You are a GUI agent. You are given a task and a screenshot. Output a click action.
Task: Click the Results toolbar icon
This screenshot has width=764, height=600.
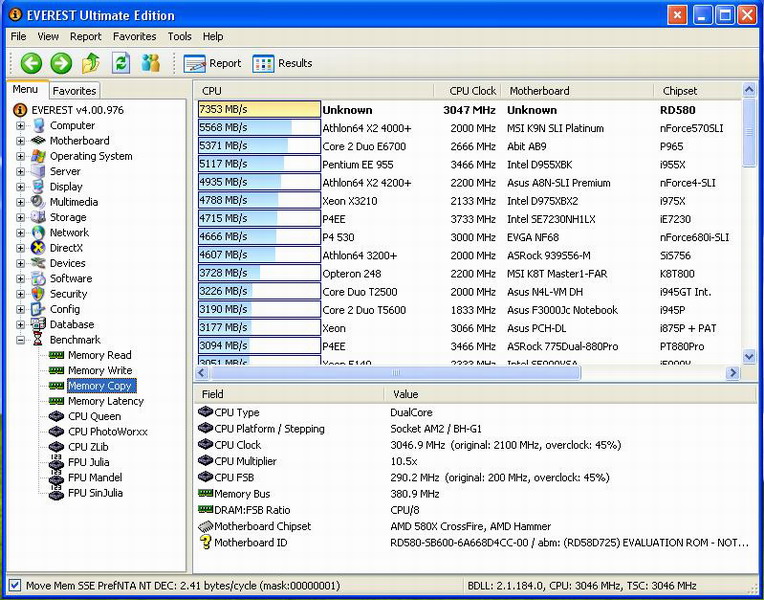[x=263, y=63]
